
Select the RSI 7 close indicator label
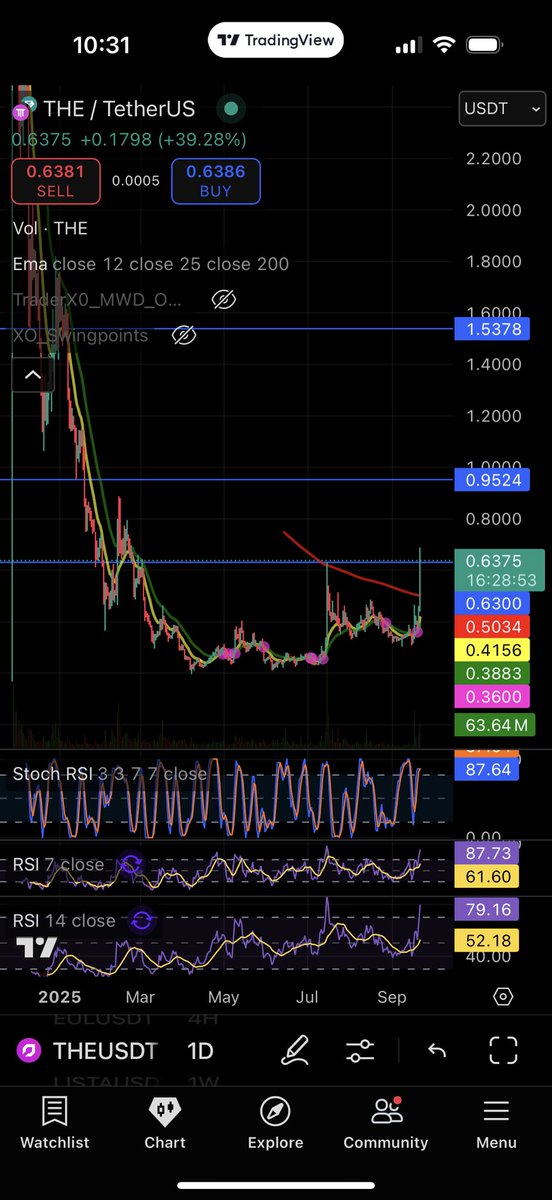(x=58, y=864)
